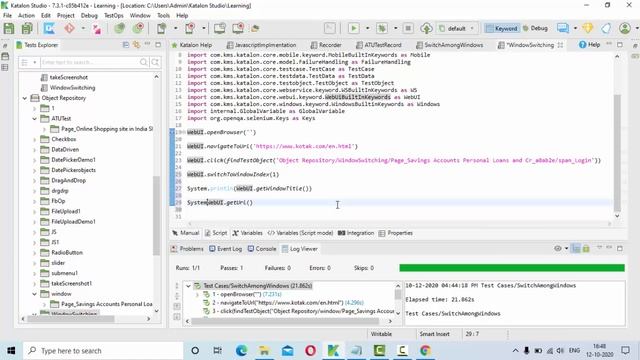Open the Event Log tab
Image resolution: width=640 pixels, height=360 pixels.
225,249
